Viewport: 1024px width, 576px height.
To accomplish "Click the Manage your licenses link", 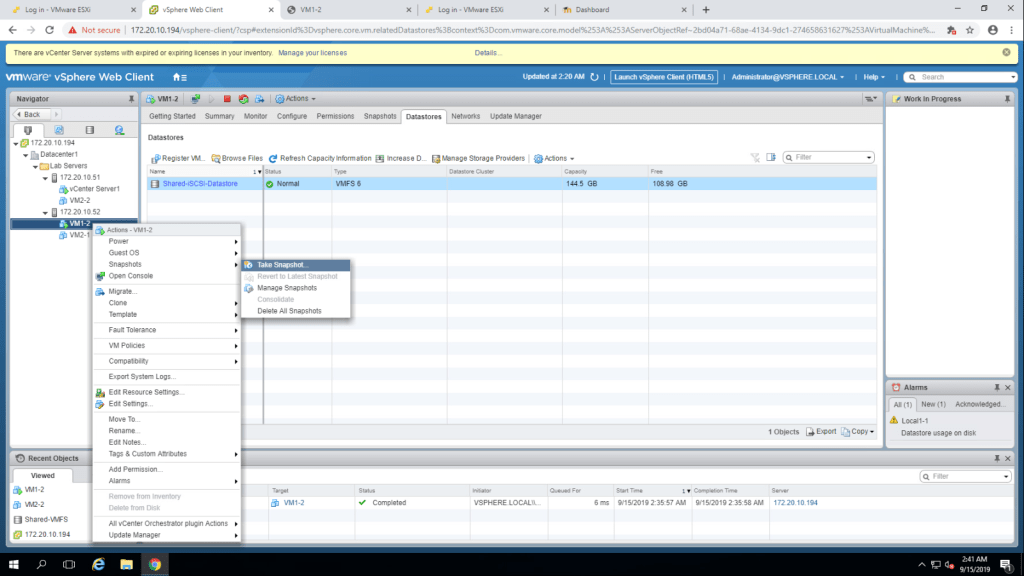I will tap(312, 52).
